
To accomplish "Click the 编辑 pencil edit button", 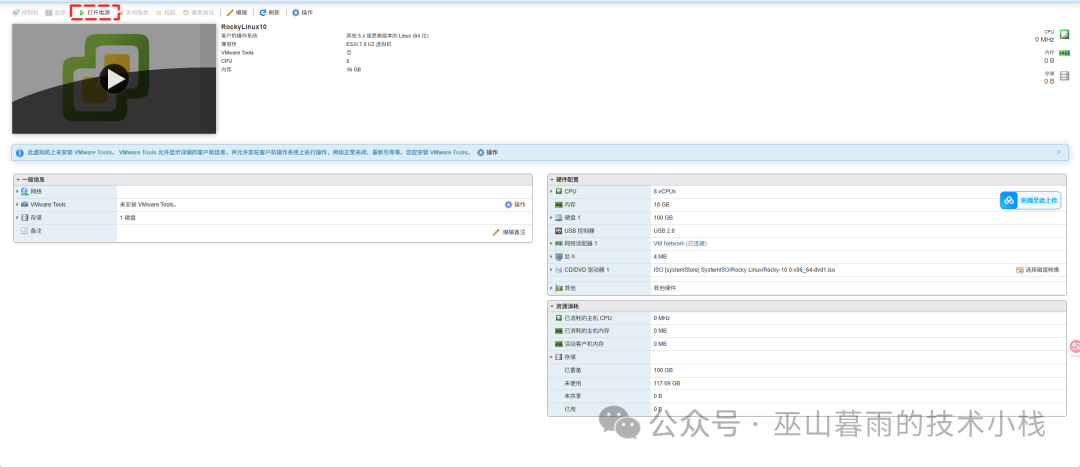I will (237, 12).
